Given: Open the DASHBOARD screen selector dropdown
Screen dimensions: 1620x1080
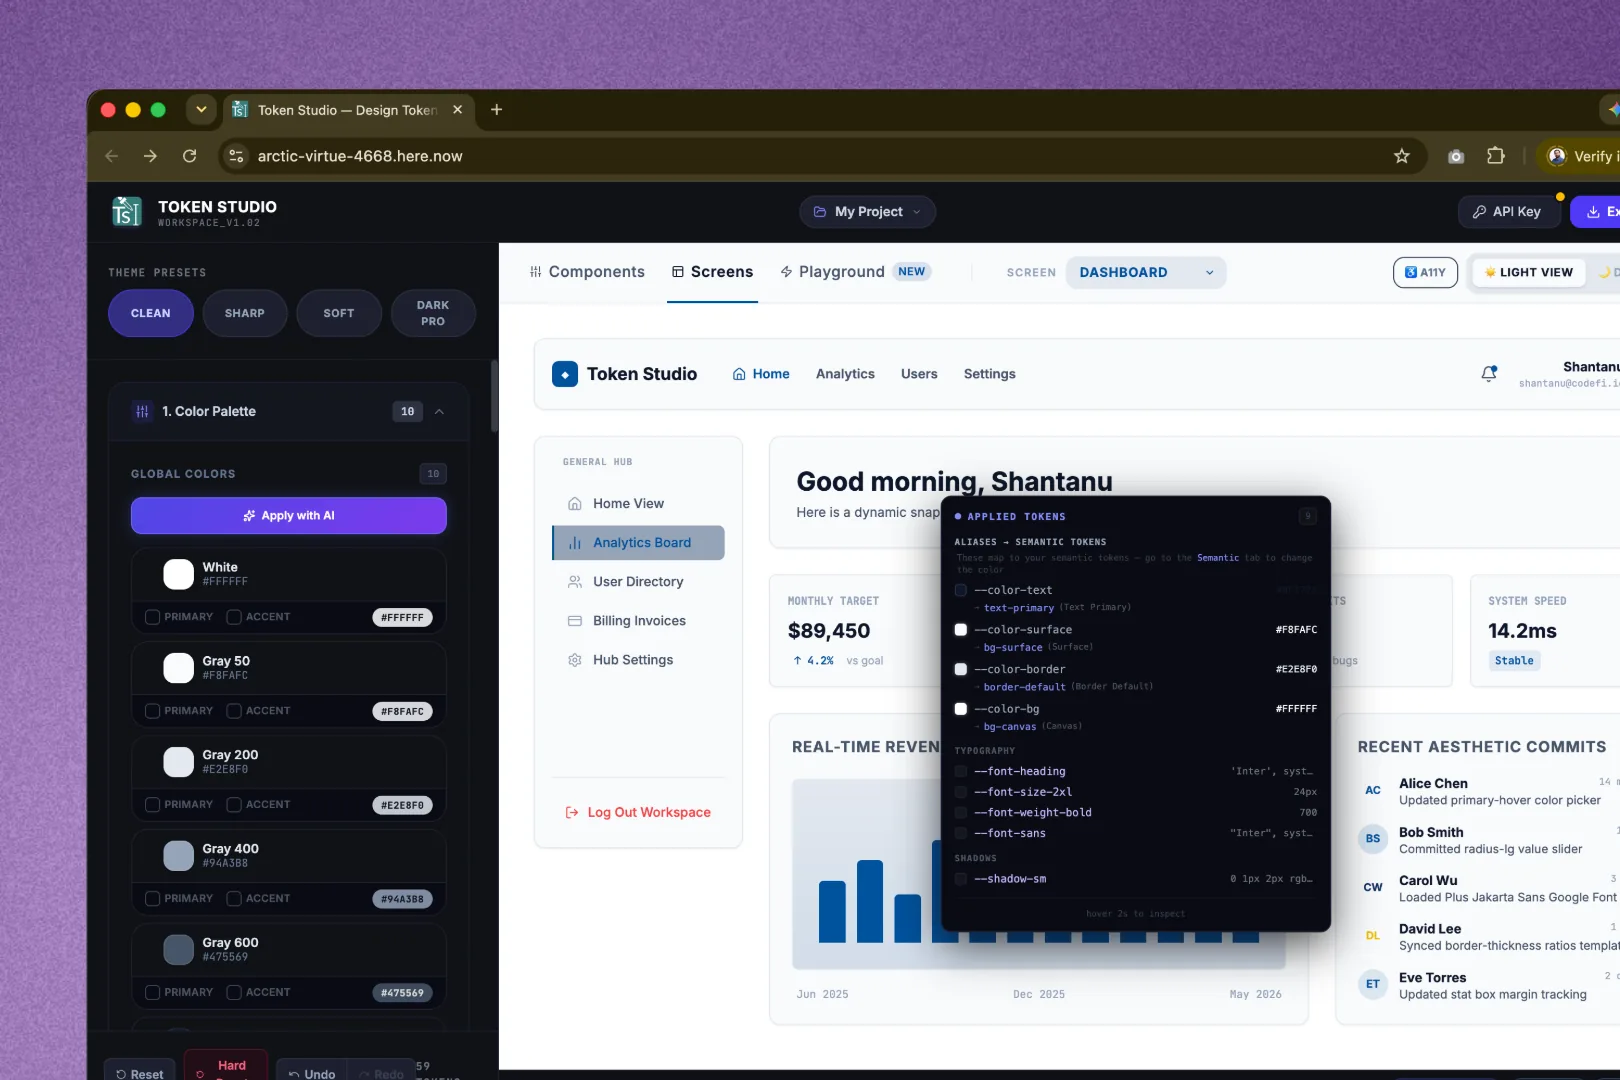Looking at the screenshot, I should coord(1146,272).
